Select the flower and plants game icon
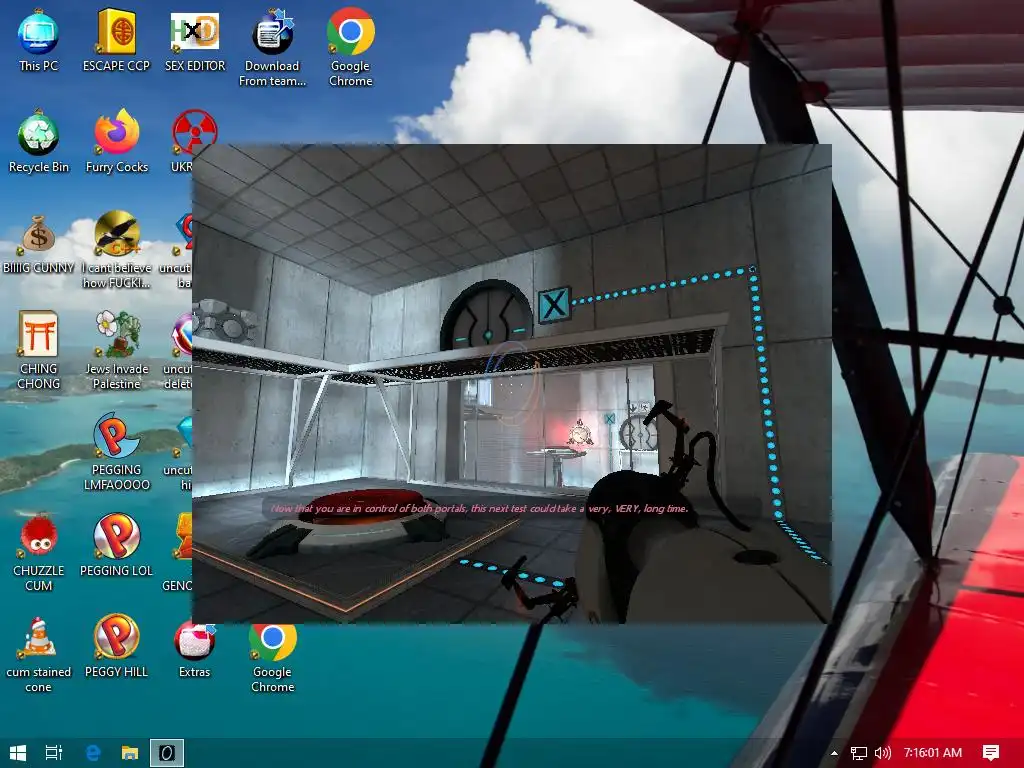The image size is (1024, 768). 116,350
